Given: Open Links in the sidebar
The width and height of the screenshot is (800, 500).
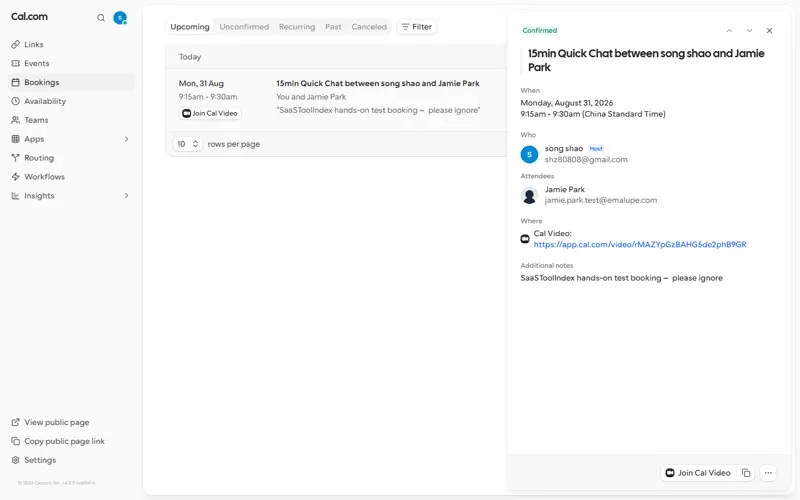Looking at the screenshot, I should (x=71, y=44).
